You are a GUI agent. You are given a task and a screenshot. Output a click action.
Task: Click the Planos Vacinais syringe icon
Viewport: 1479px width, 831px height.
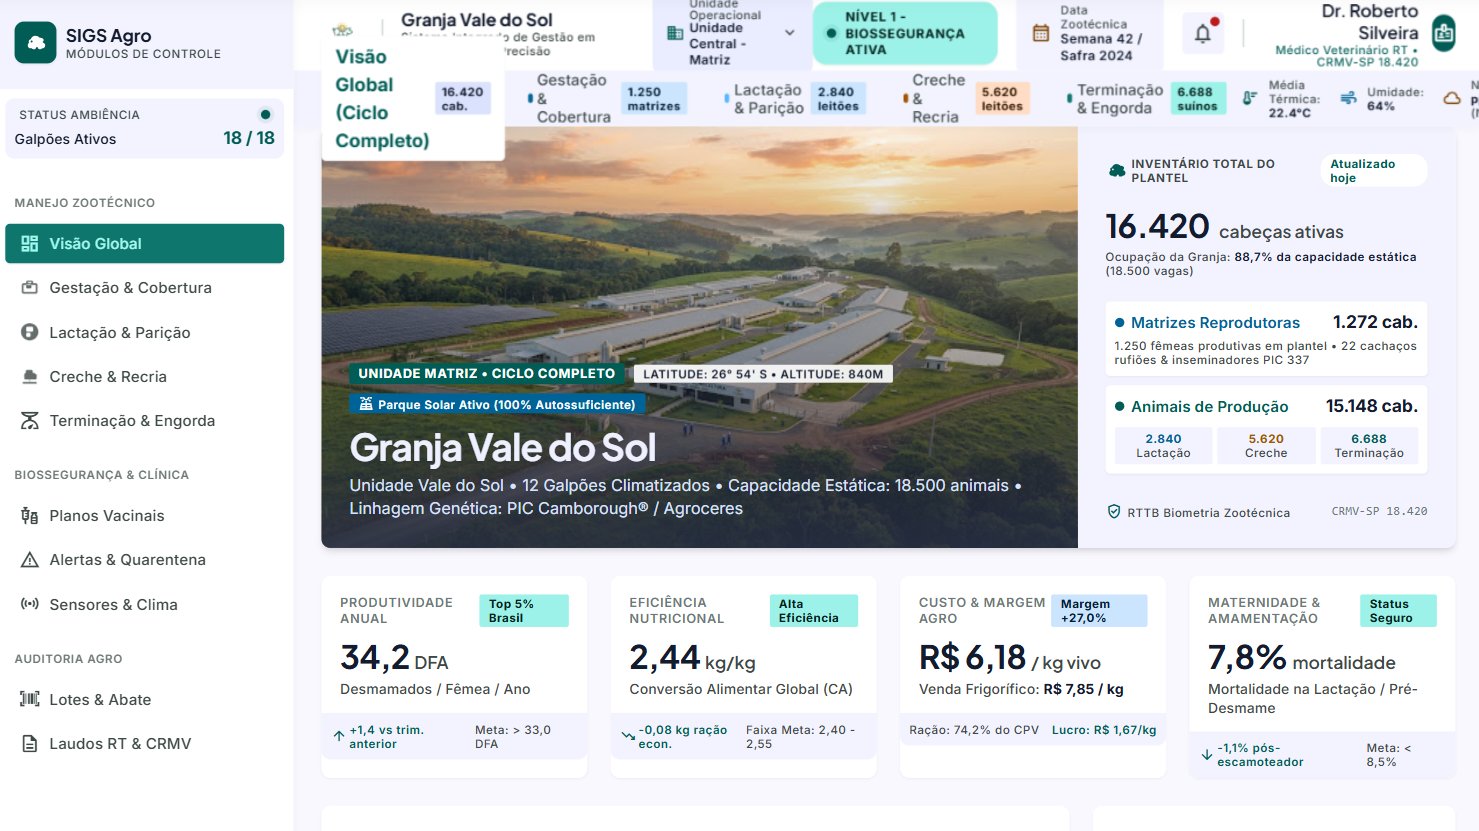(30, 516)
